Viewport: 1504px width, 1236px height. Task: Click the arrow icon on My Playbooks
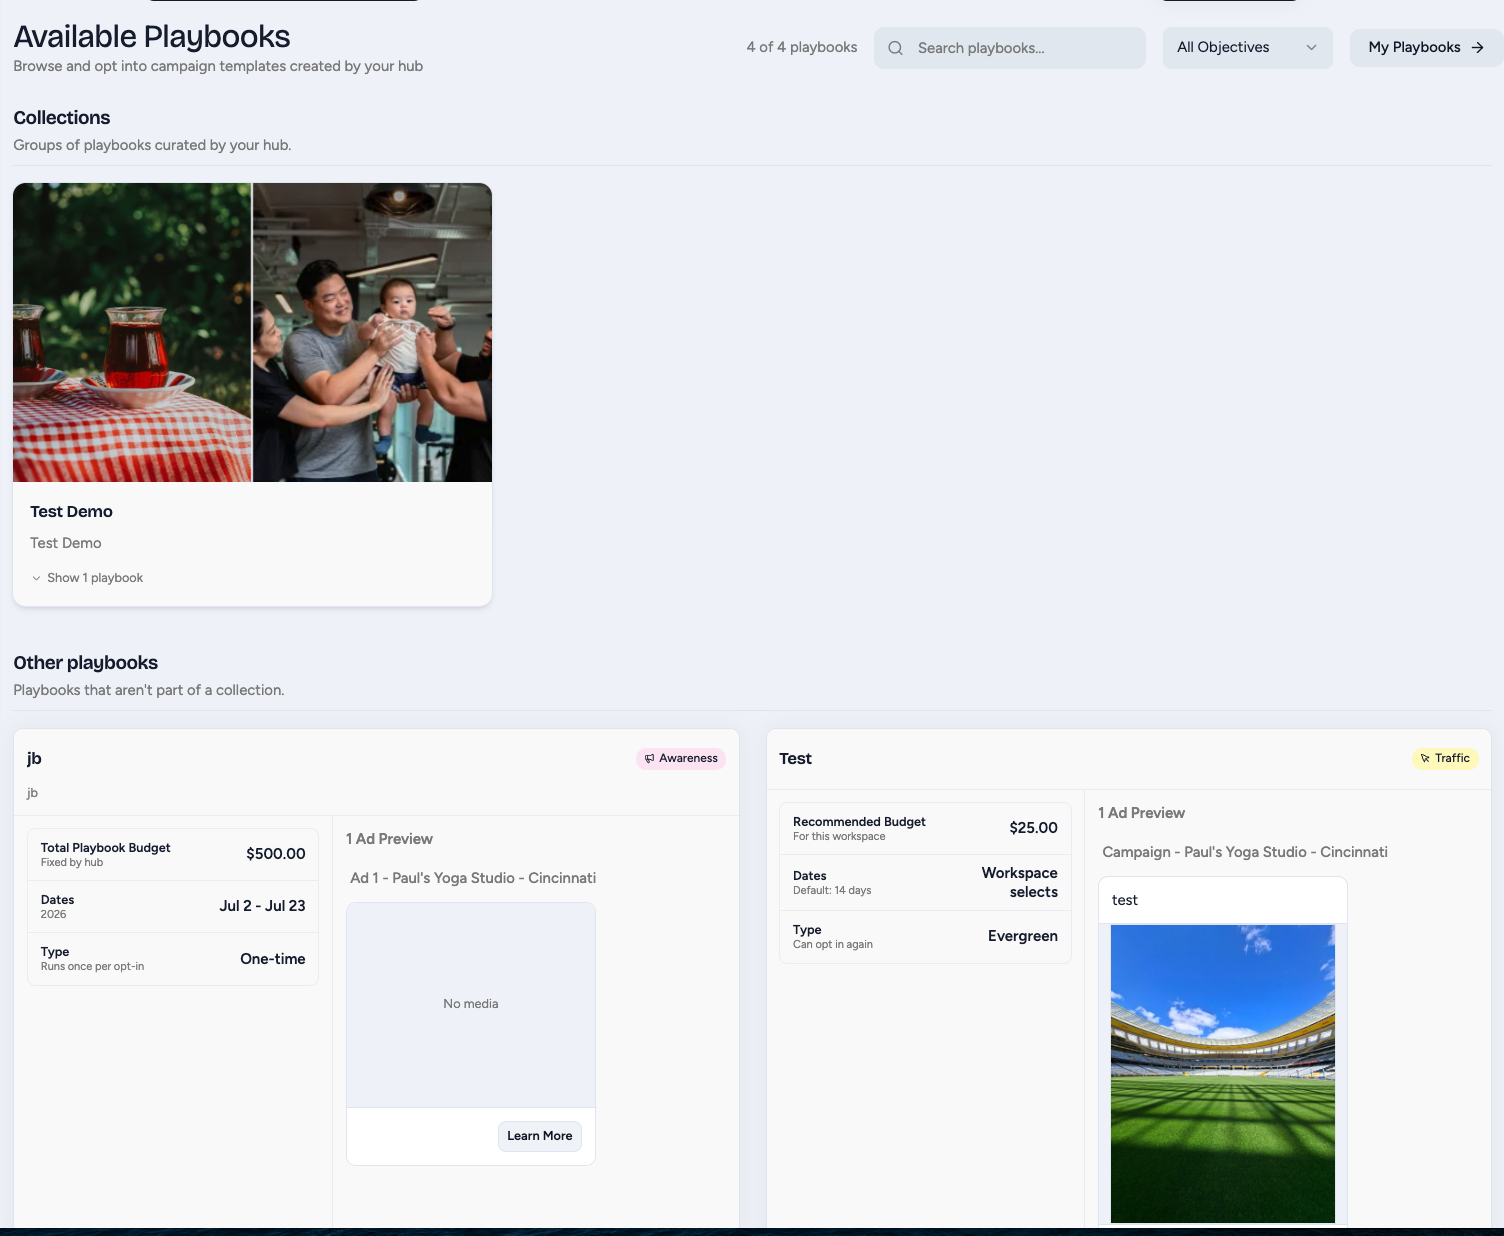[1477, 47]
